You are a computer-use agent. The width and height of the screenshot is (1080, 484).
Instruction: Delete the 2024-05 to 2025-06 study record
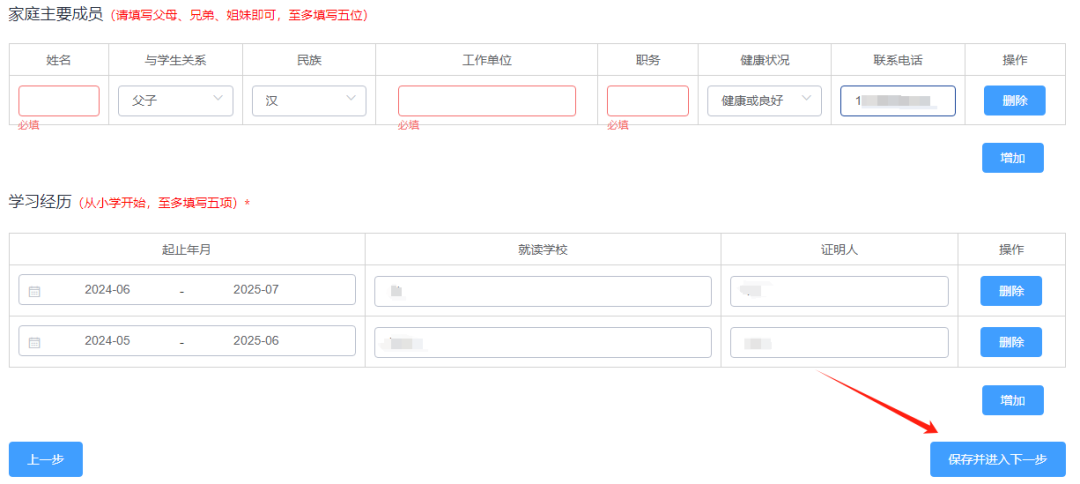click(1011, 342)
